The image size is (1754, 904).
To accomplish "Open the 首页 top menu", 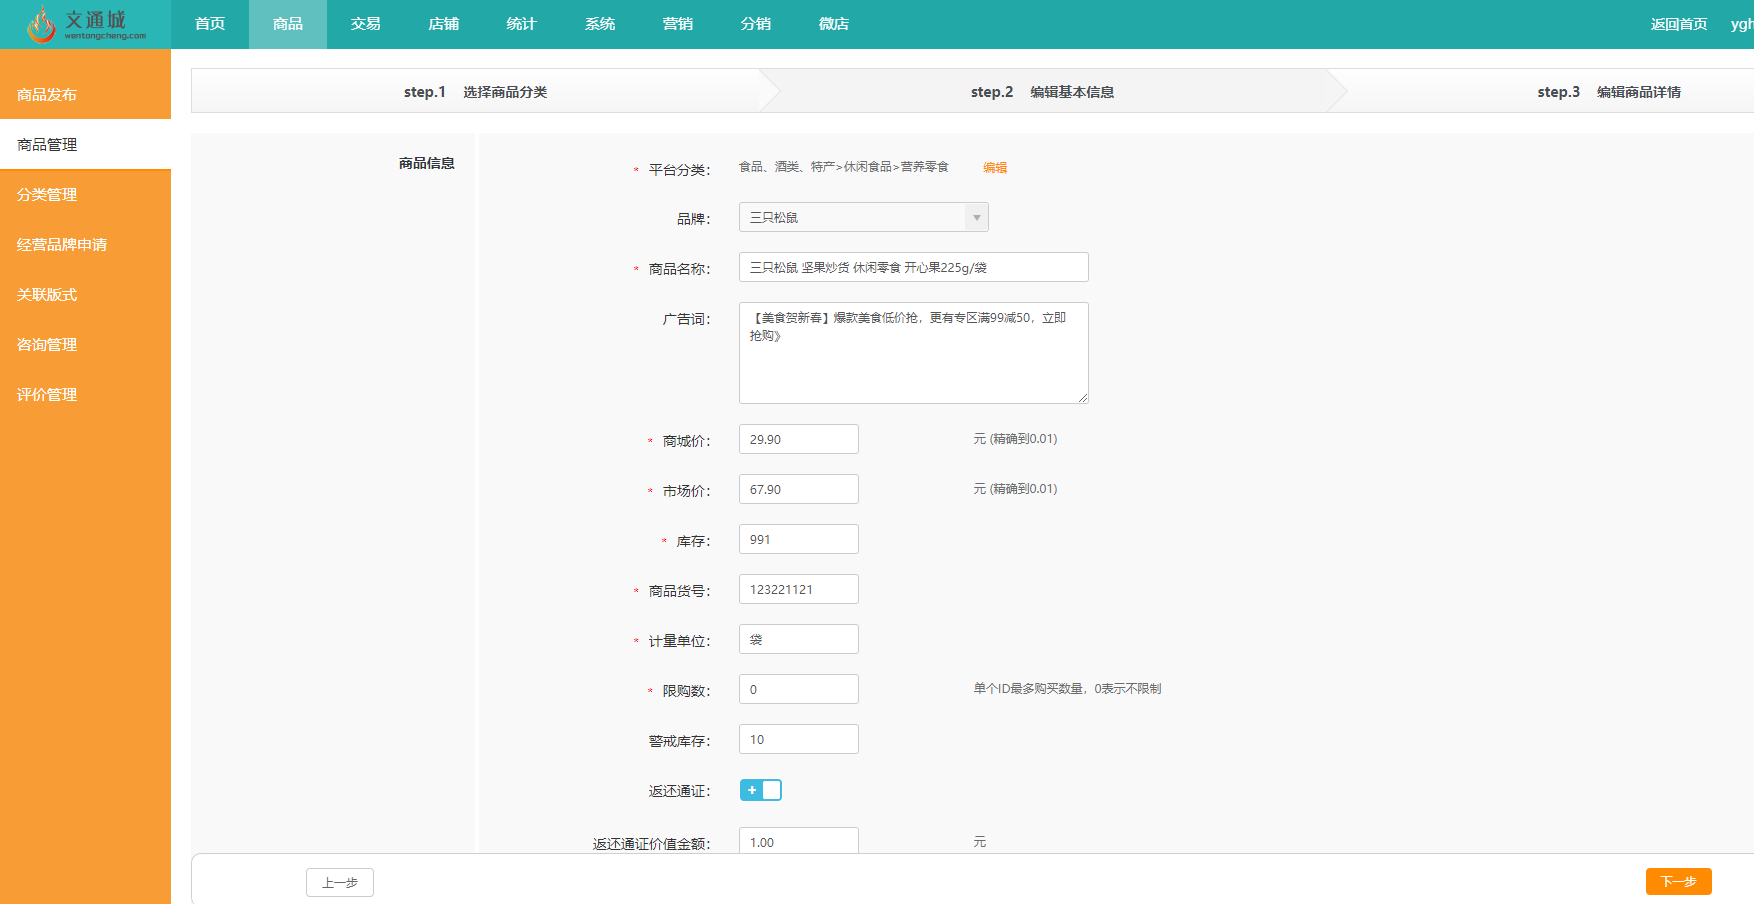I will point(210,24).
